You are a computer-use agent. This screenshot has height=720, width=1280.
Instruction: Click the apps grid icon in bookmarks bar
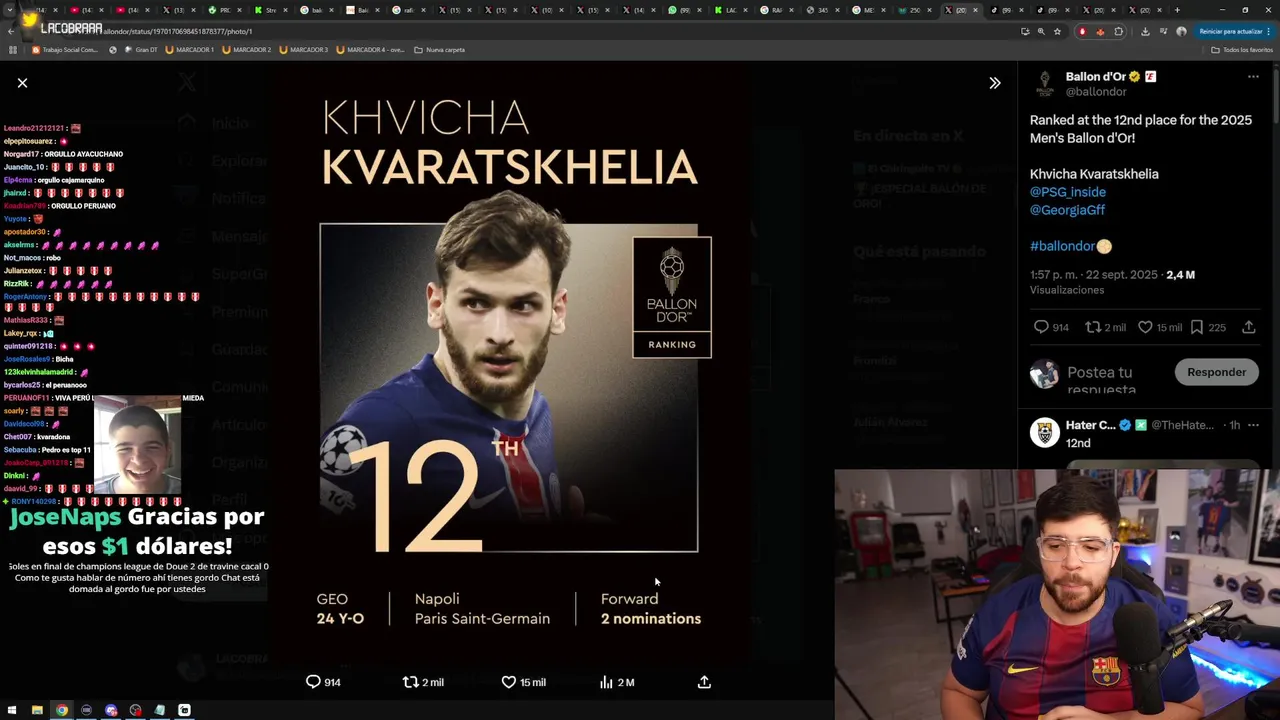click(13, 49)
